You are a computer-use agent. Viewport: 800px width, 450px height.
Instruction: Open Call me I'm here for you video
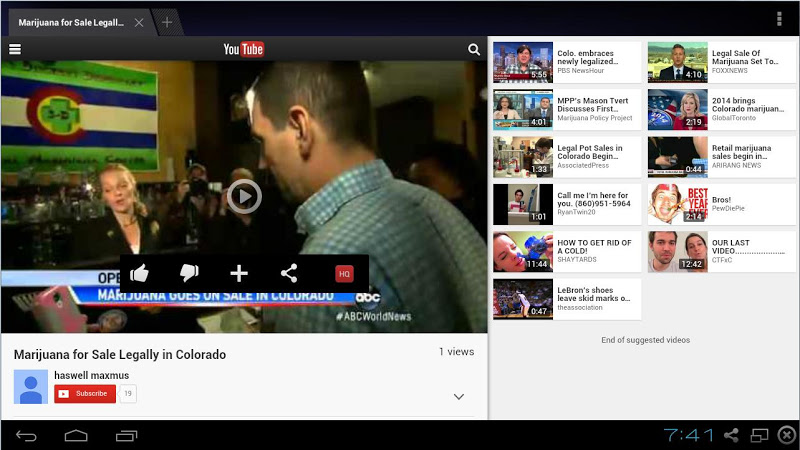(x=567, y=205)
